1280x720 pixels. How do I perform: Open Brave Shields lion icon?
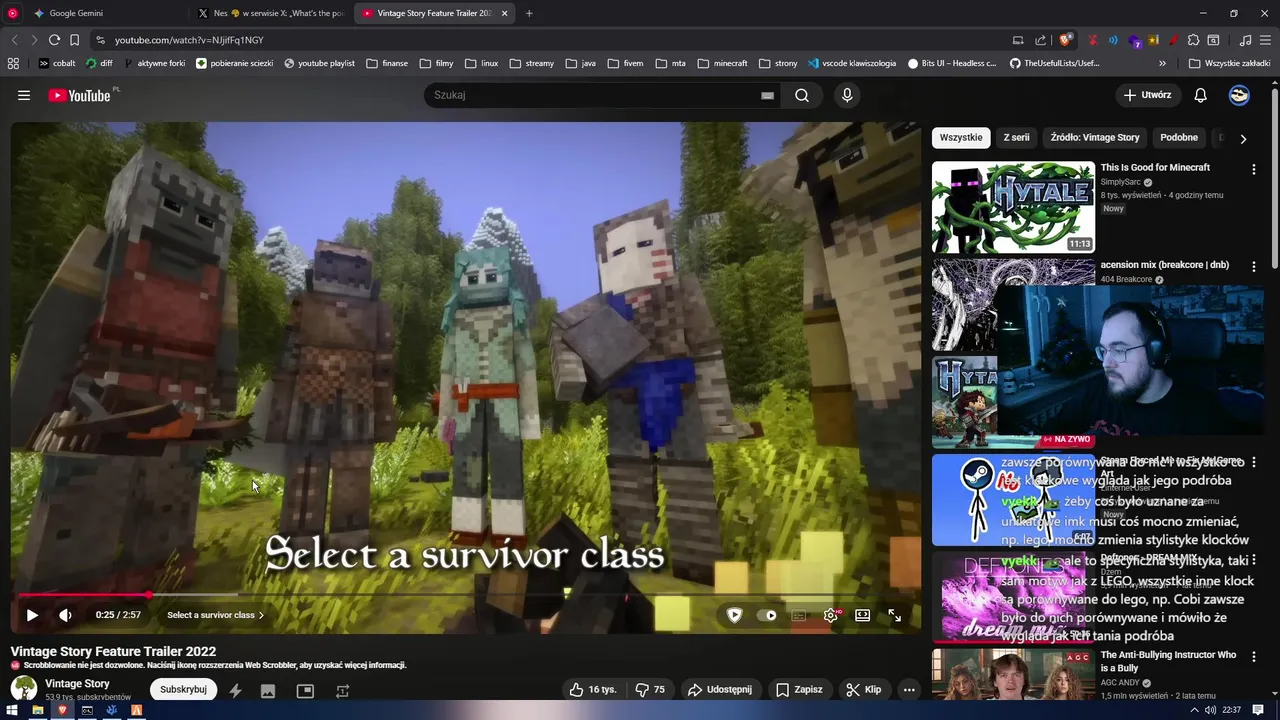point(1065,40)
